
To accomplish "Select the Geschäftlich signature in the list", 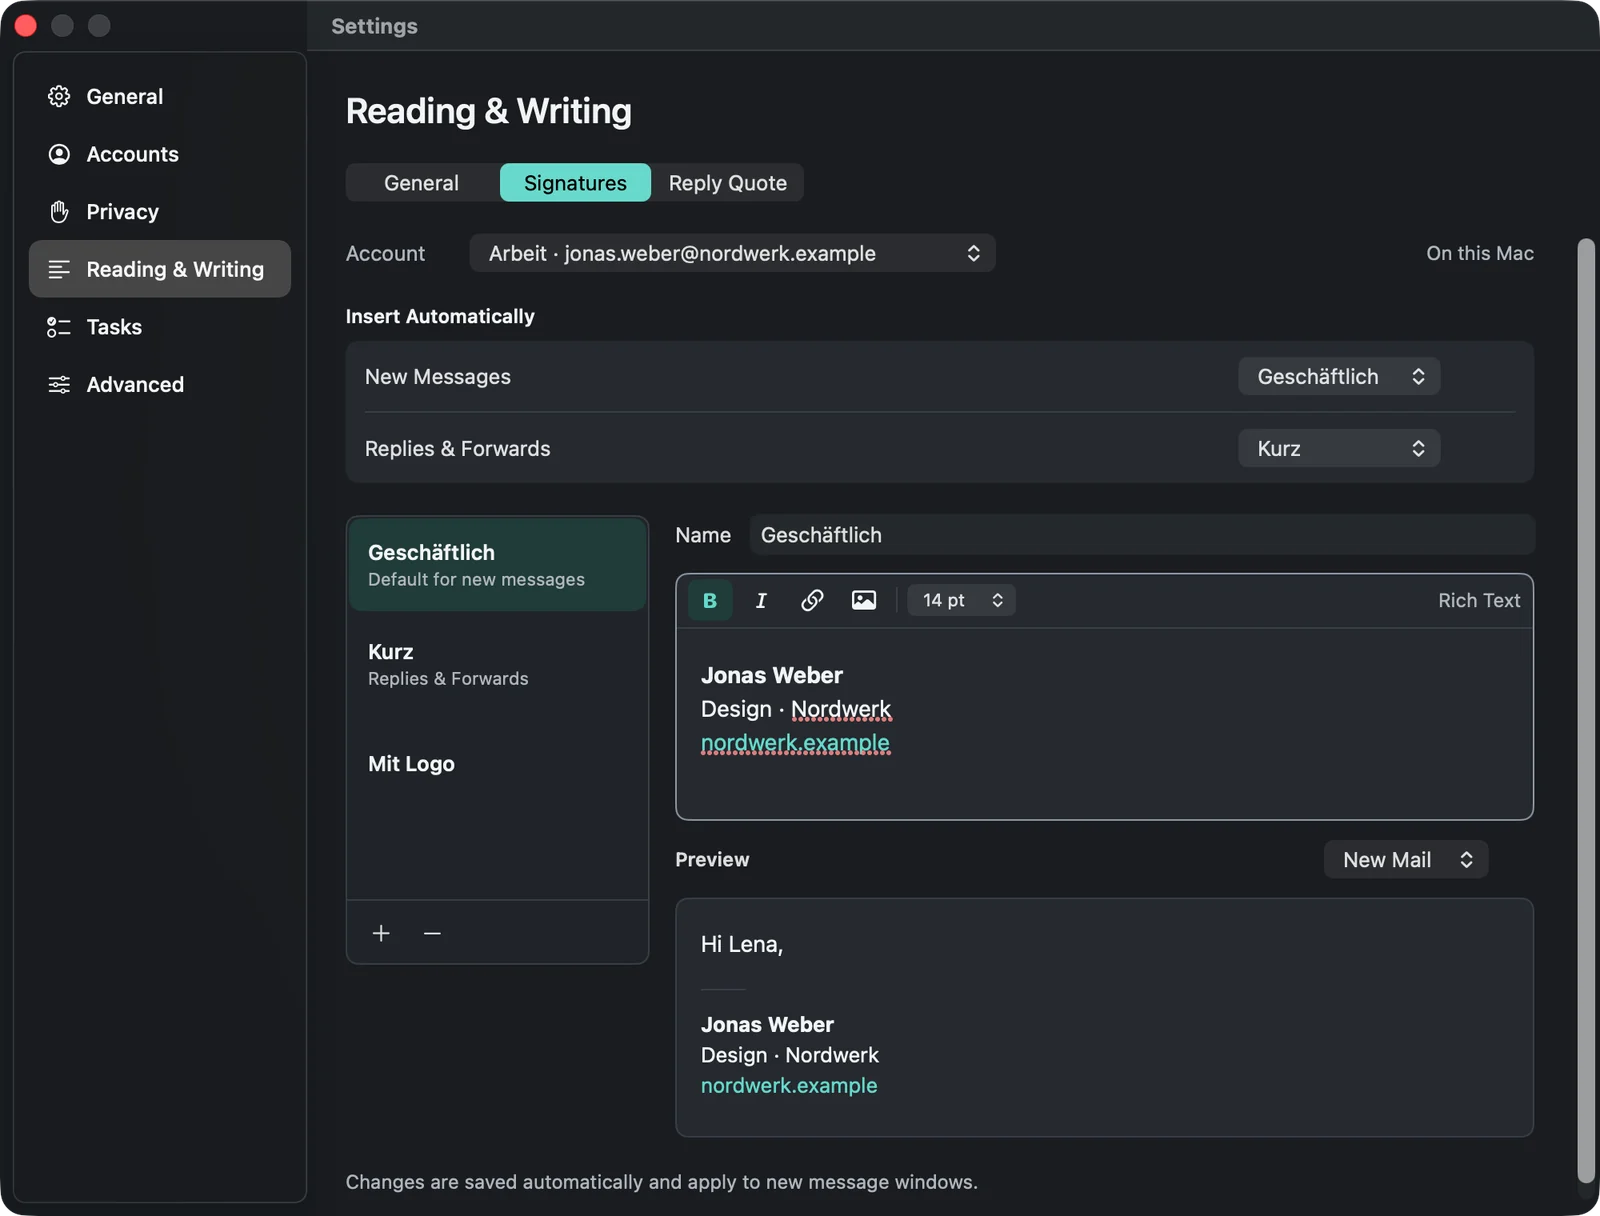I will [497, 565].
